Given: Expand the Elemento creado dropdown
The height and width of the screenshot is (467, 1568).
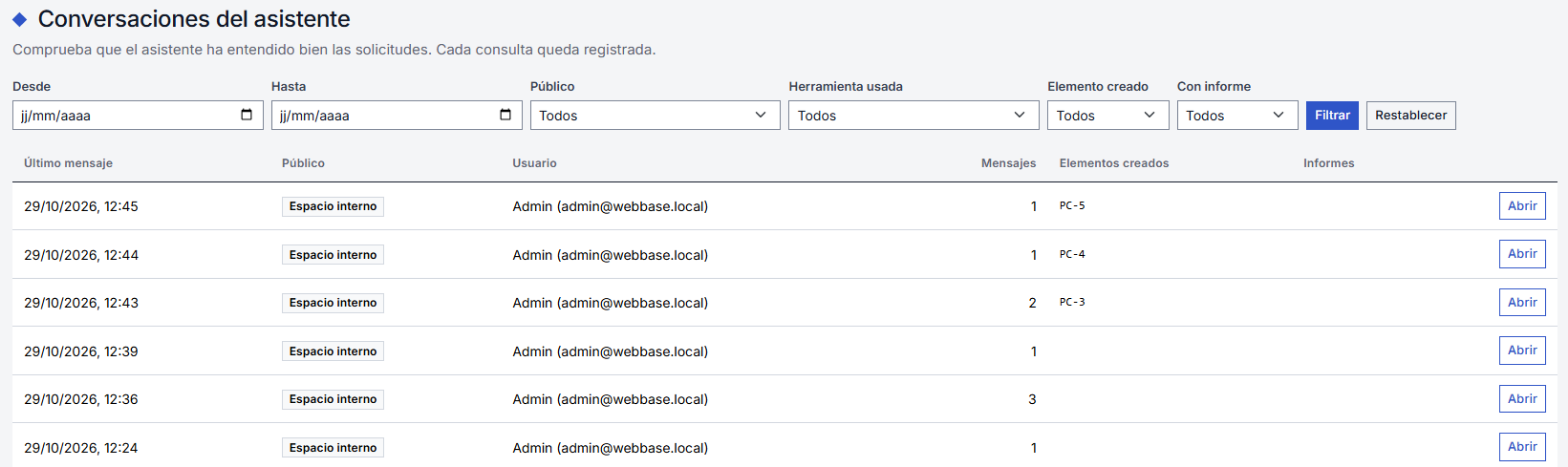Looking at the screenshot, I should pyautogui.click(x=1108, y=115).
